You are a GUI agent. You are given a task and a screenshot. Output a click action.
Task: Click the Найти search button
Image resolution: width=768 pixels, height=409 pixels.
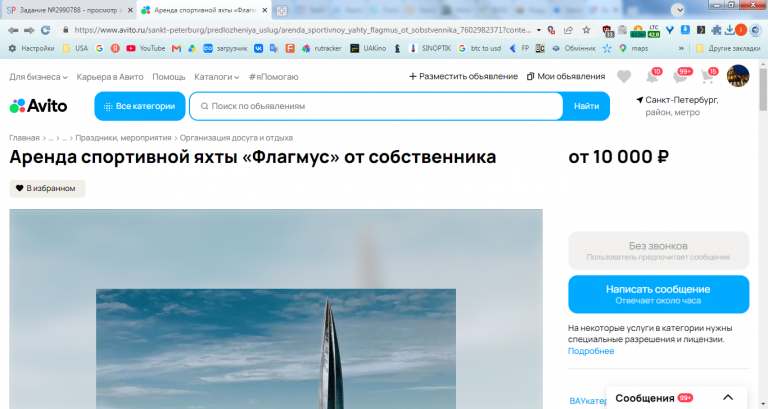[x=586, y=106]
